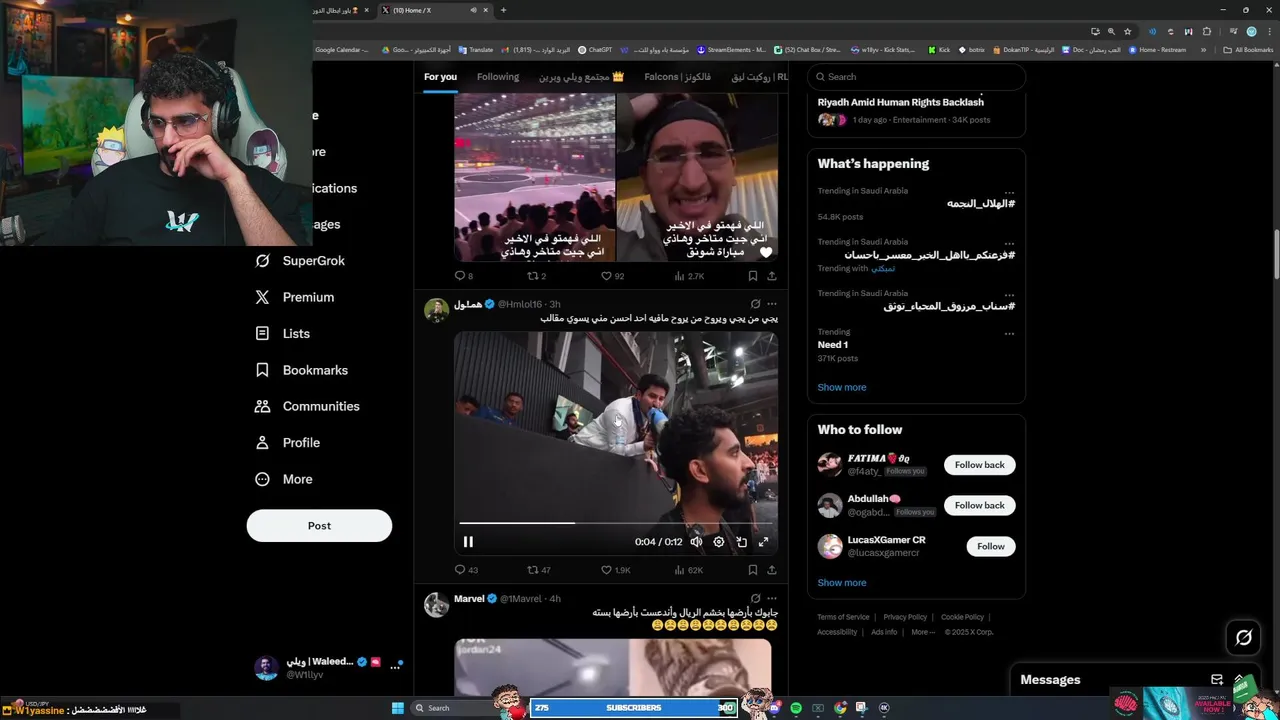
Task: Mute the X tab audio indicator
Action: point(473,10)
